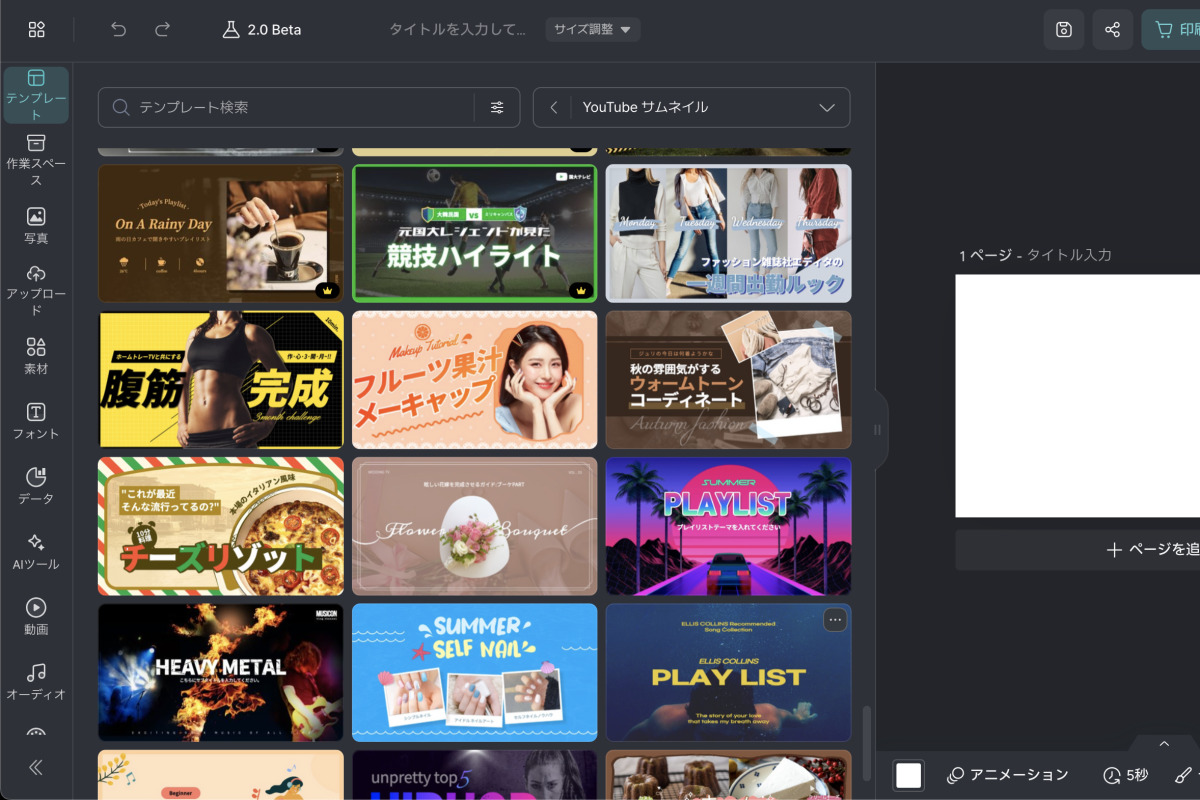Image resolution: width=1200 pixels, height=800 pixels.
Task: Select the テンプレート sidebar tab
Action: coord(35,85)
